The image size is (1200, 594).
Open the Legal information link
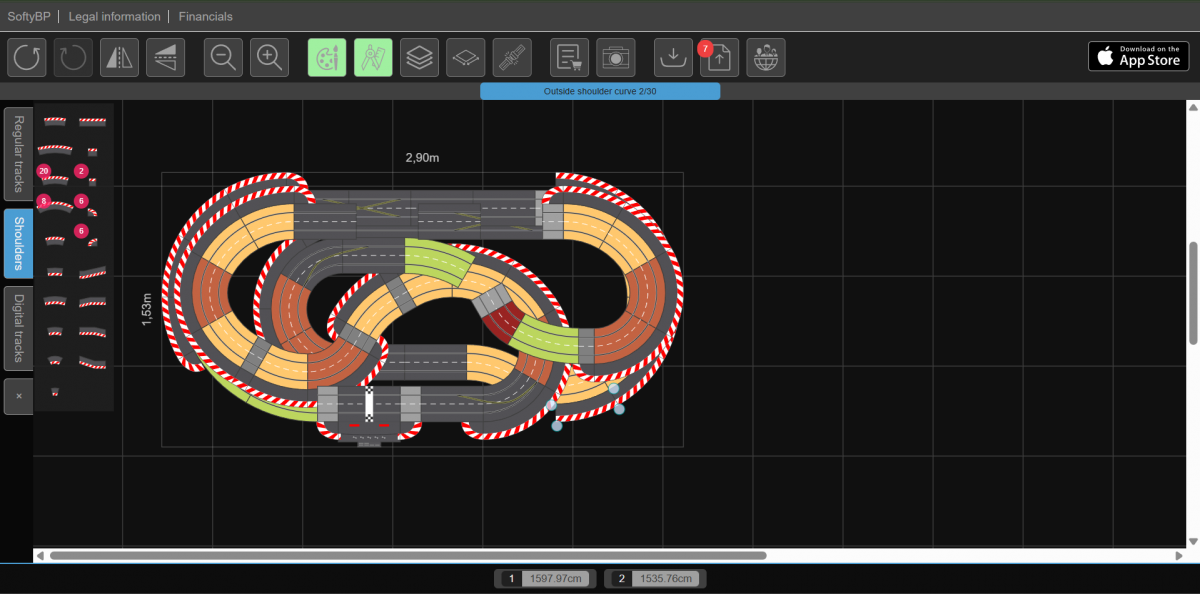pos(114,17)
